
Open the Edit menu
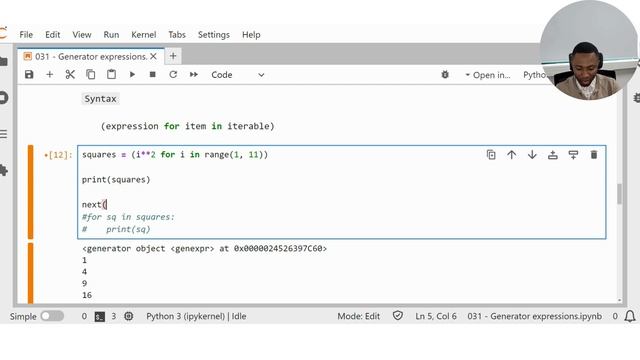click(x=52, y=35)
